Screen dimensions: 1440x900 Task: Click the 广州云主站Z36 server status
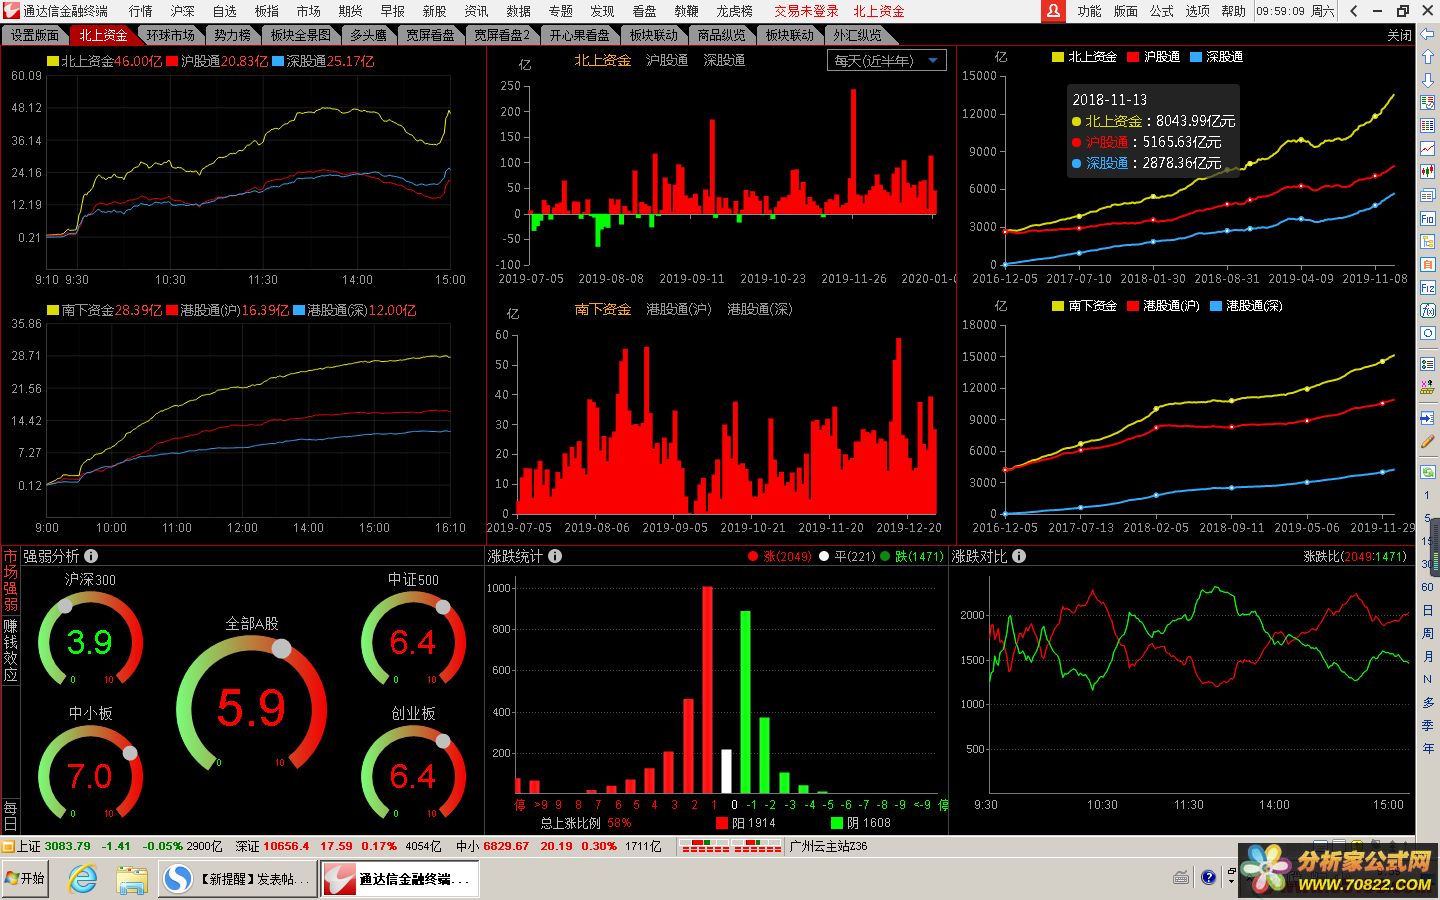click(829, 846)
